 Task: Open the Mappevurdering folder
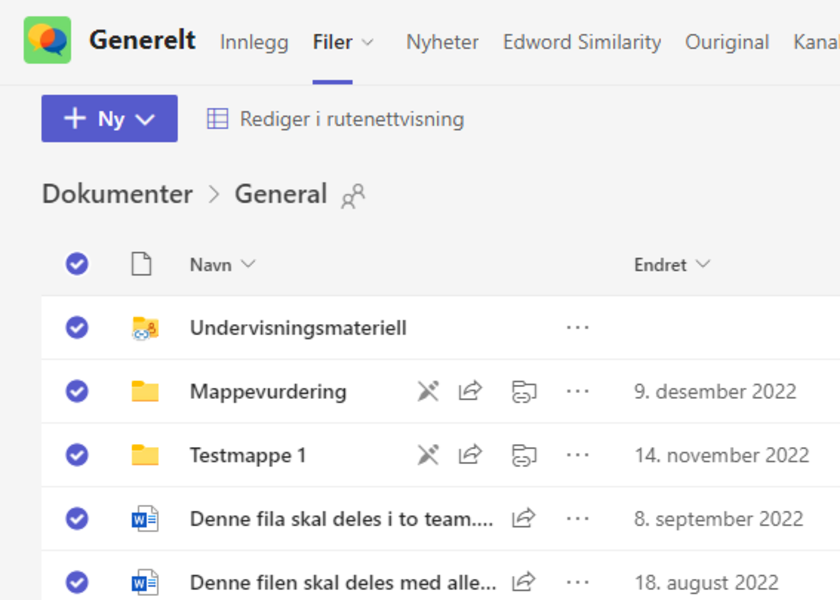click(x=268, y=392)
